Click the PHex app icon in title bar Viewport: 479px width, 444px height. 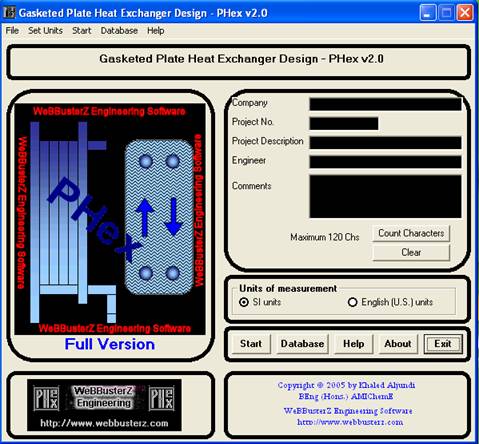click(9, 13)
